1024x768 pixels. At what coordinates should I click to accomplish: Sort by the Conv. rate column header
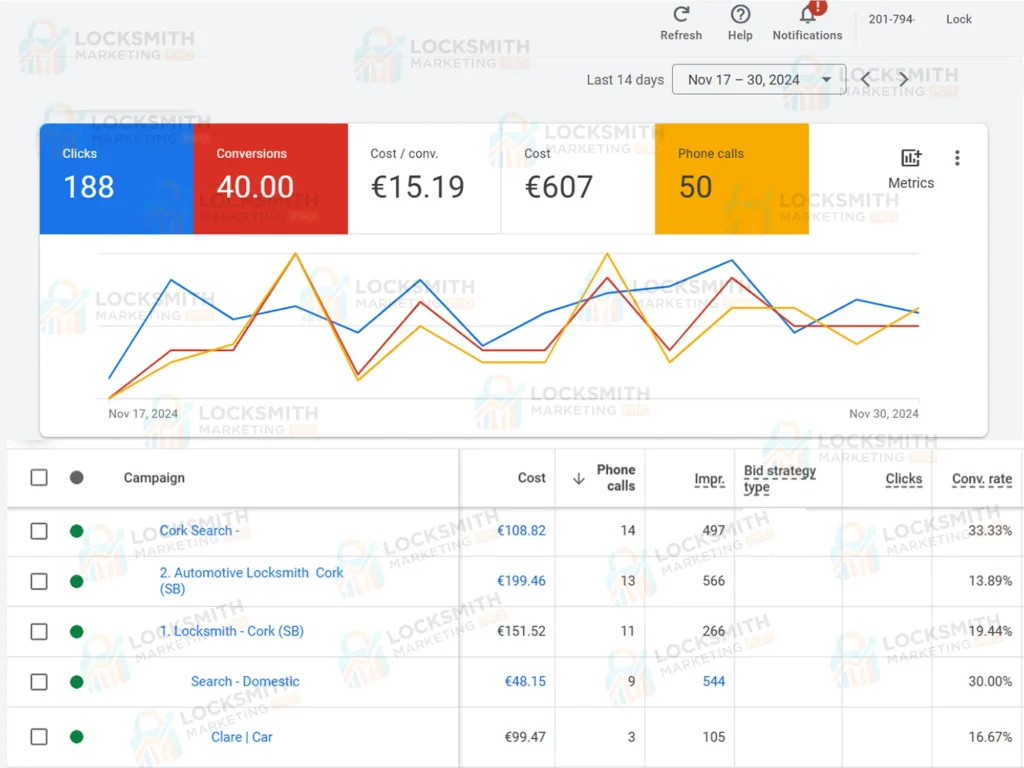coord(981,479)
